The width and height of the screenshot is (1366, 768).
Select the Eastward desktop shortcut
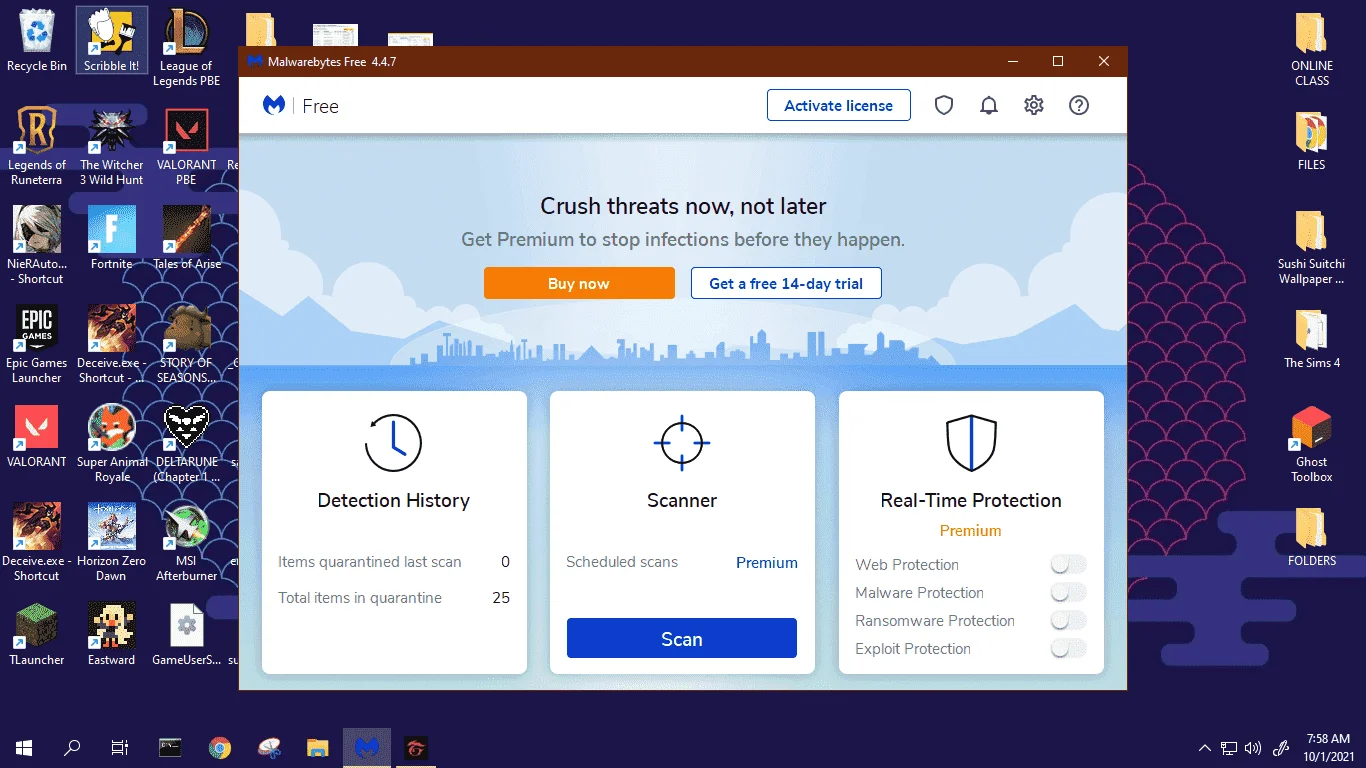click(111, 635)
